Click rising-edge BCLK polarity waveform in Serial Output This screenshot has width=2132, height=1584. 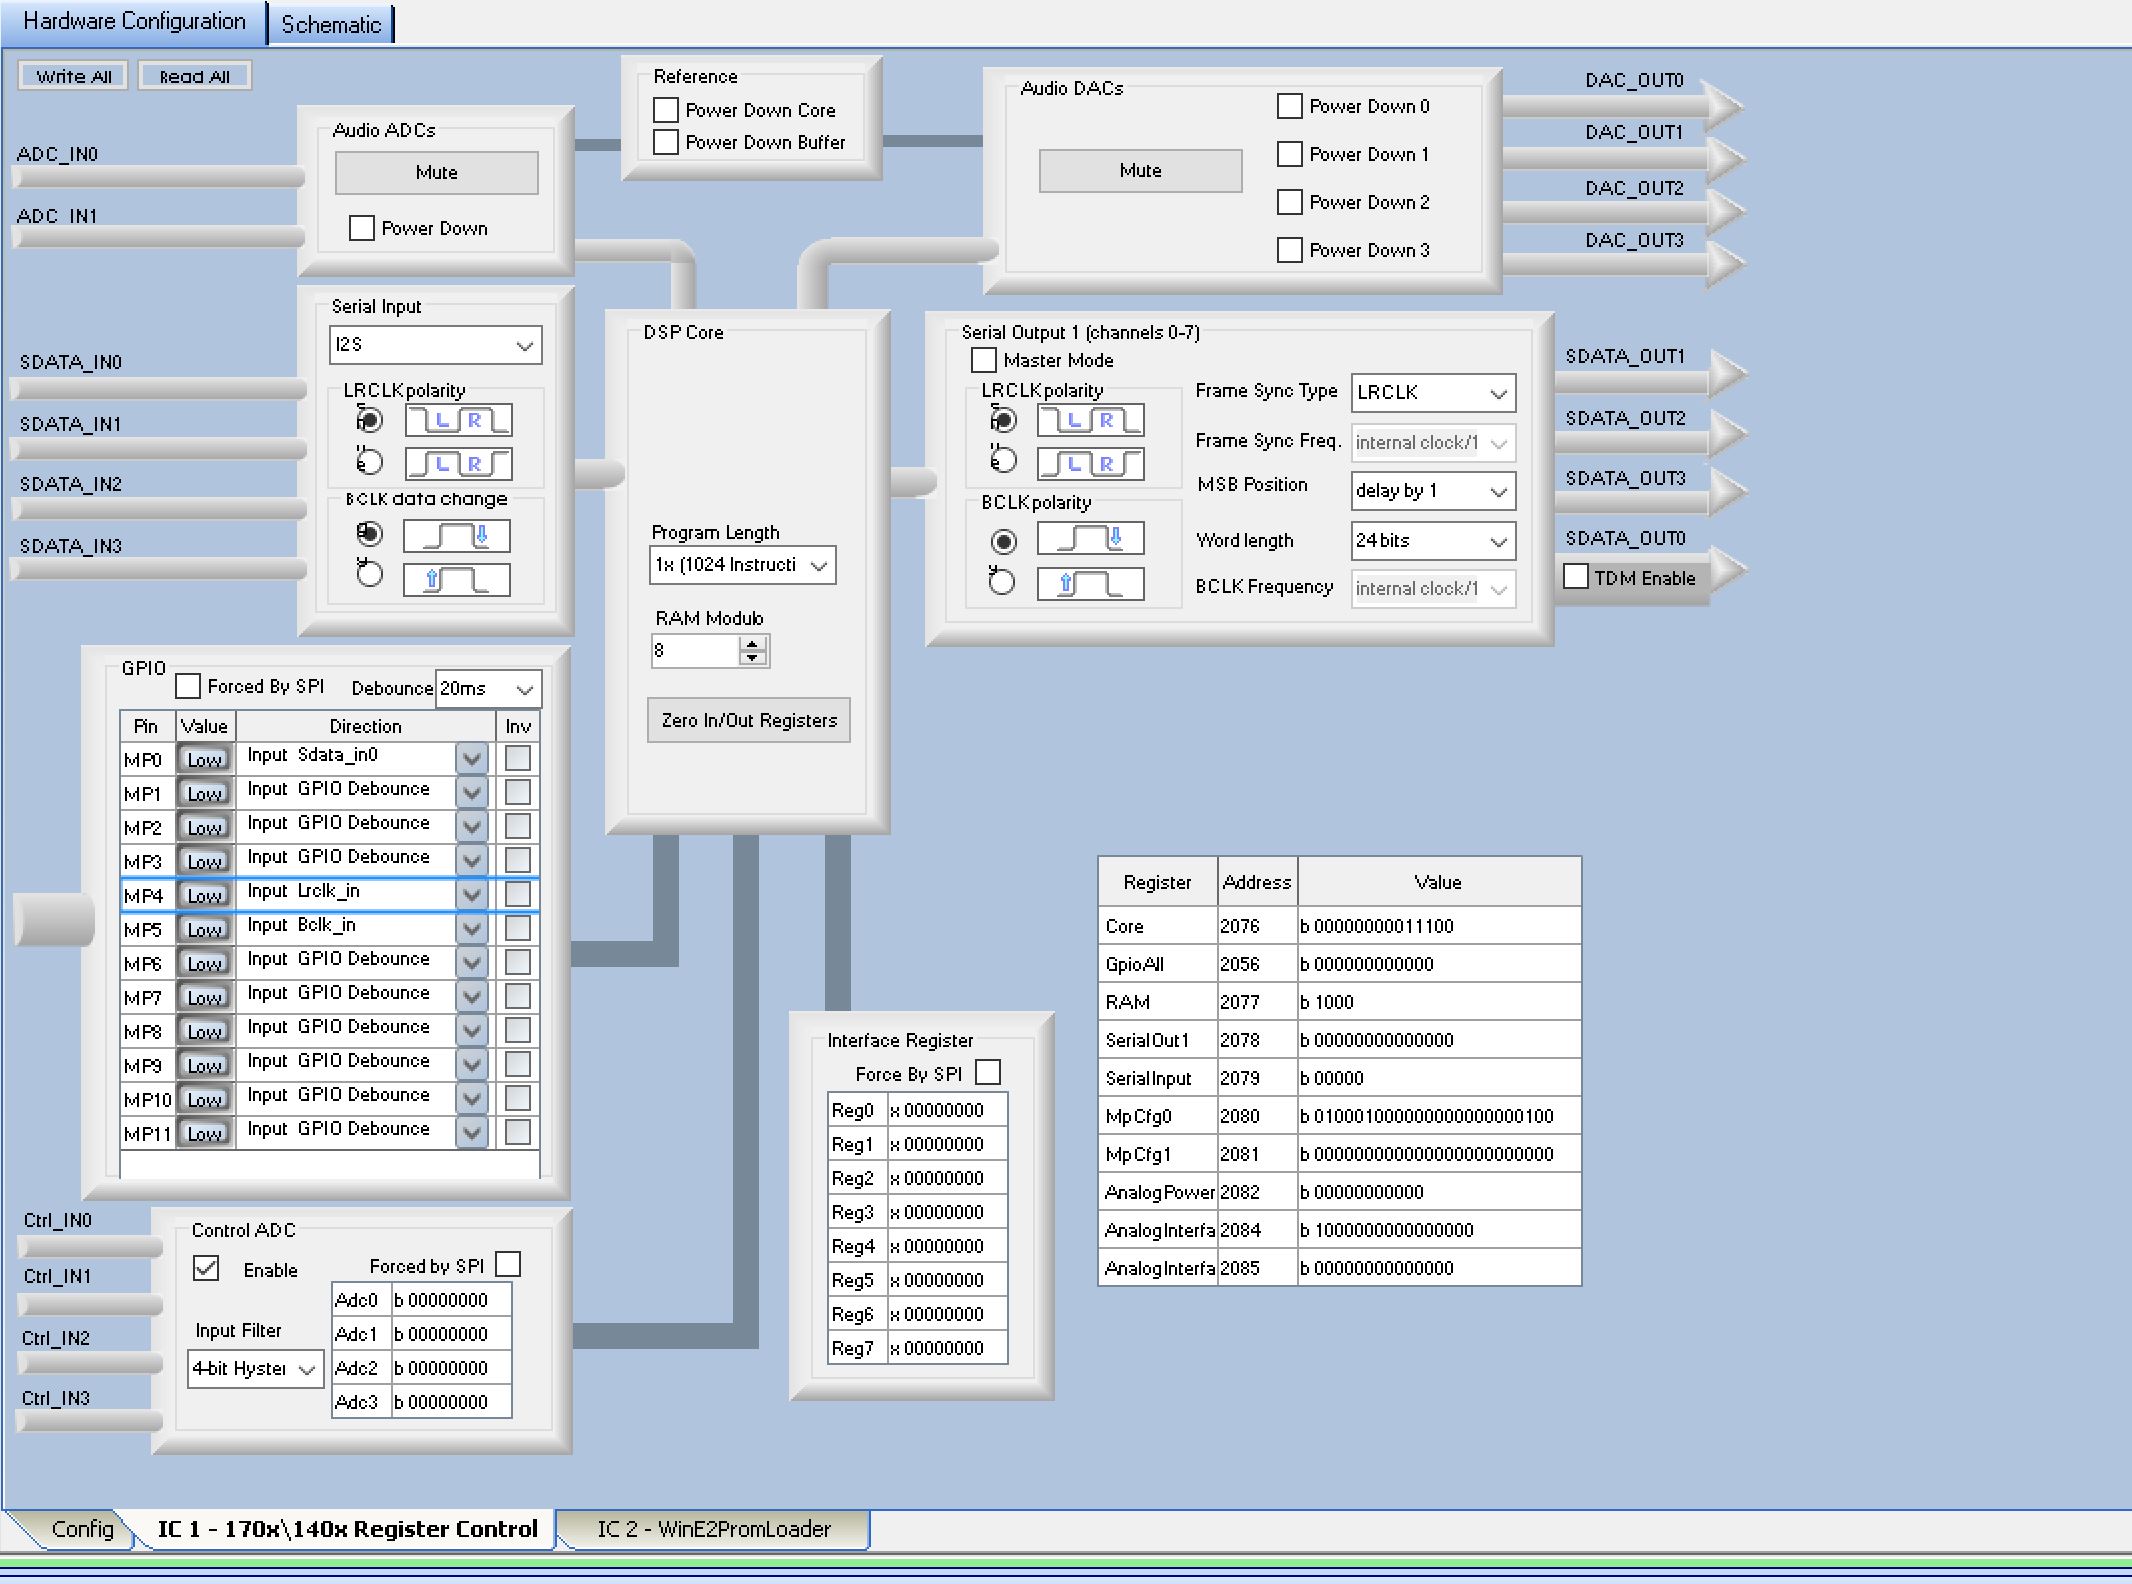pyautogui.click(x=1091, y=583)
